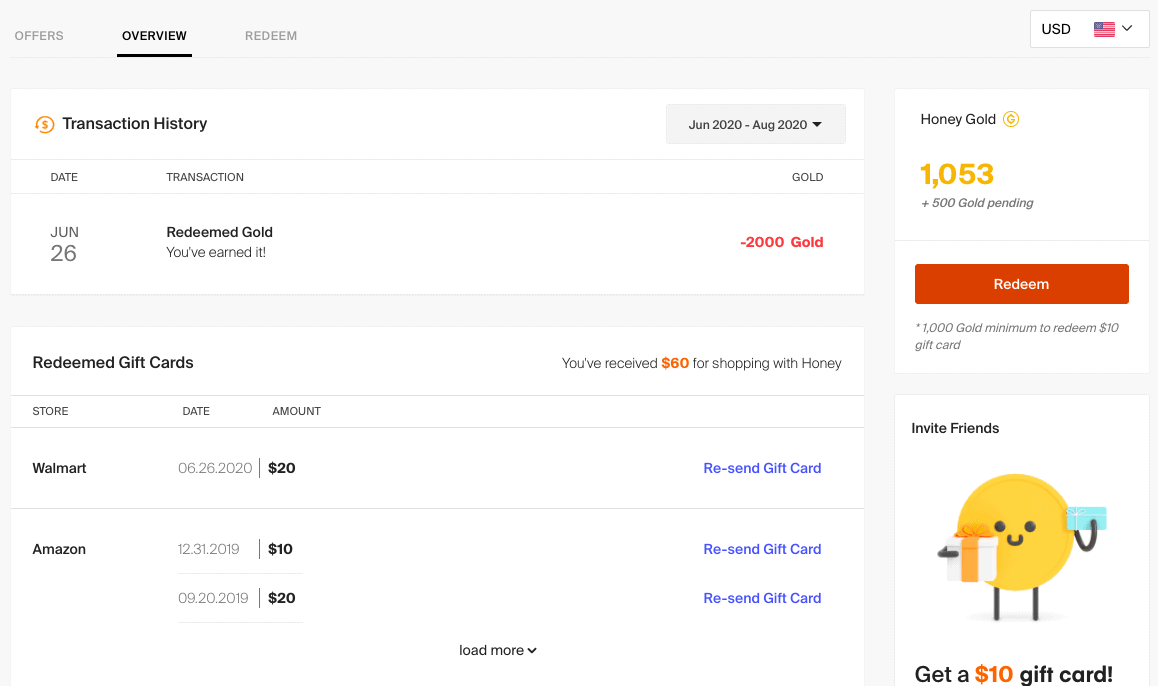The height and width of the screenshot is (686, 1158).
Task: Re-send the Amazon $10 gift card
Action: (762, 549)
